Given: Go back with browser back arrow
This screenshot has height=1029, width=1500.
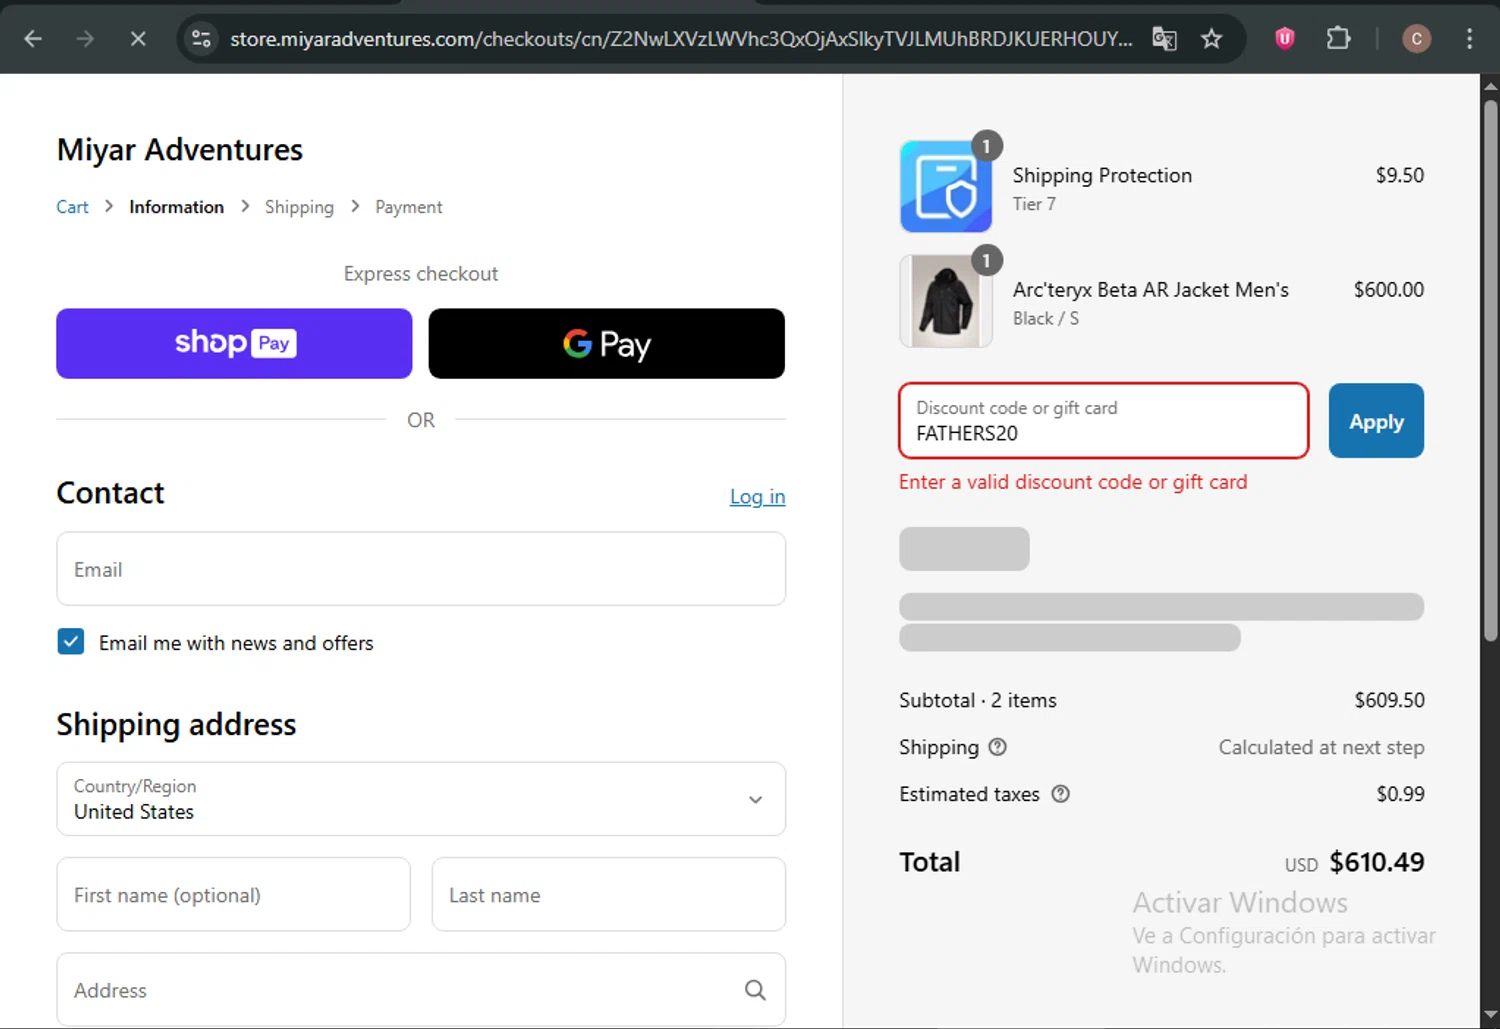Looking at the screenshot, I should tap(33, 39).
